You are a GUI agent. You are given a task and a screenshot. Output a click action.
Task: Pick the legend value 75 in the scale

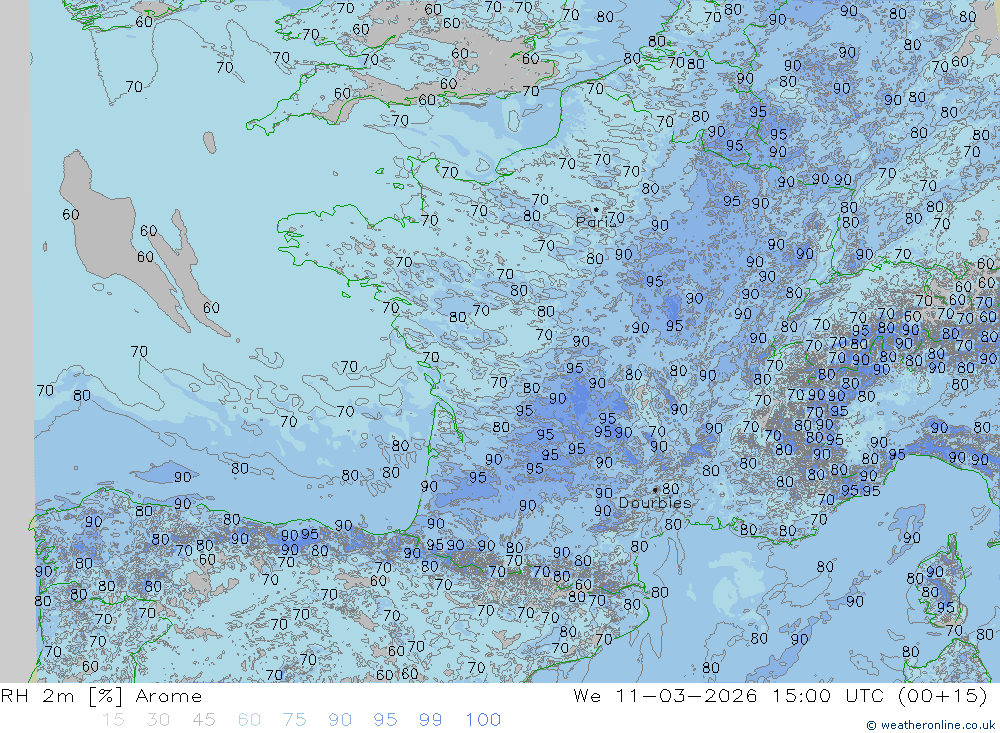point(294,720)
